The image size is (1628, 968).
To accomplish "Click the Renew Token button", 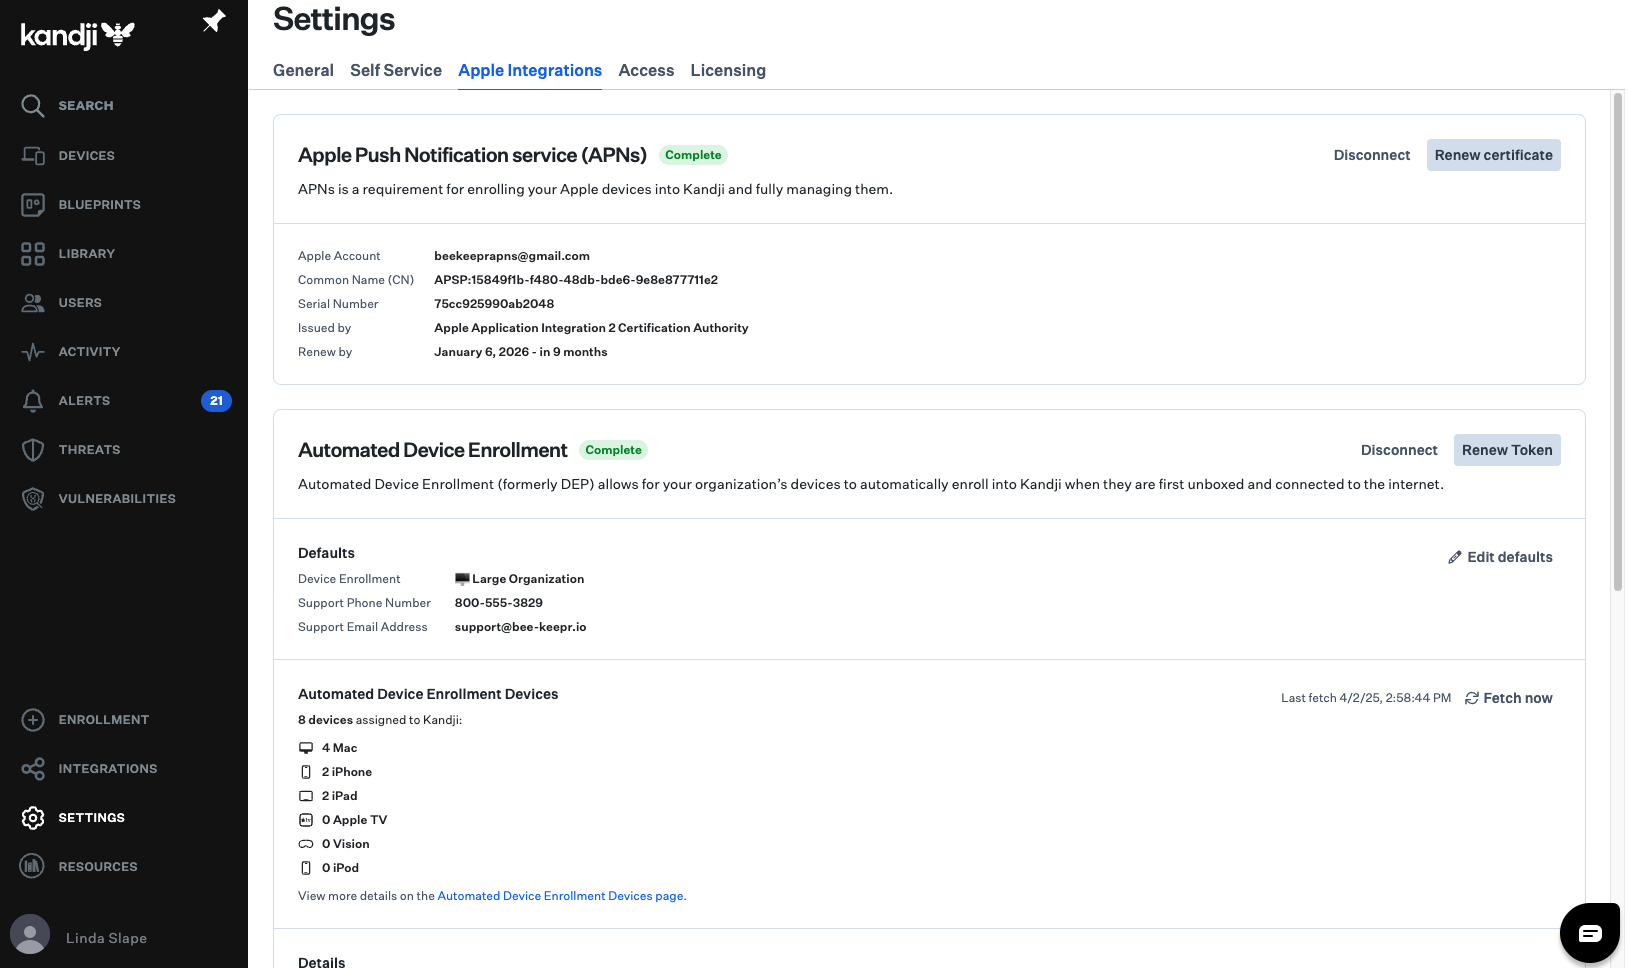I will [x=1507, y=450].
